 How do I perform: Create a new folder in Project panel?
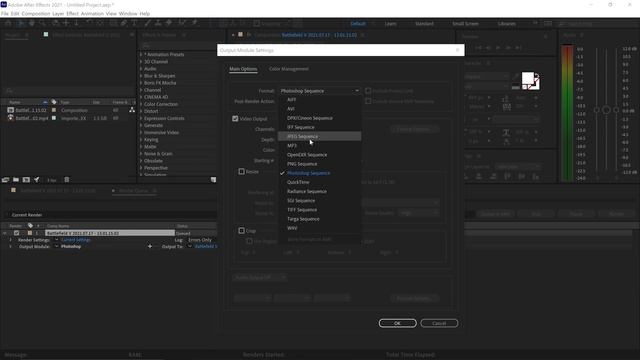(x=16, y=180)
